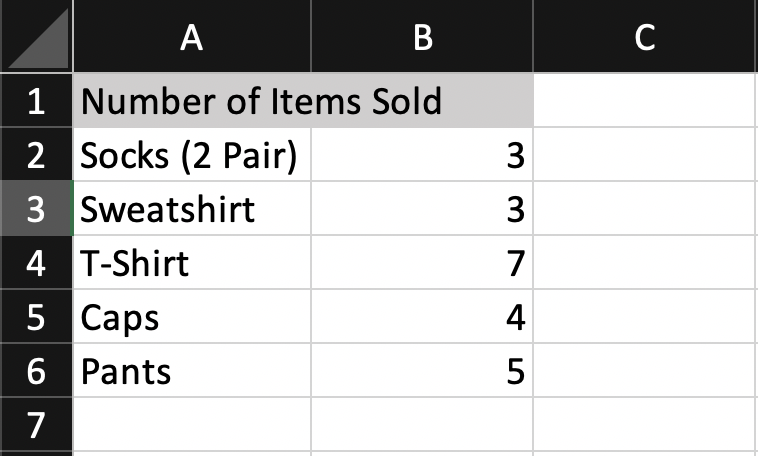Select the T-Shirt cell

pos(192,263)
